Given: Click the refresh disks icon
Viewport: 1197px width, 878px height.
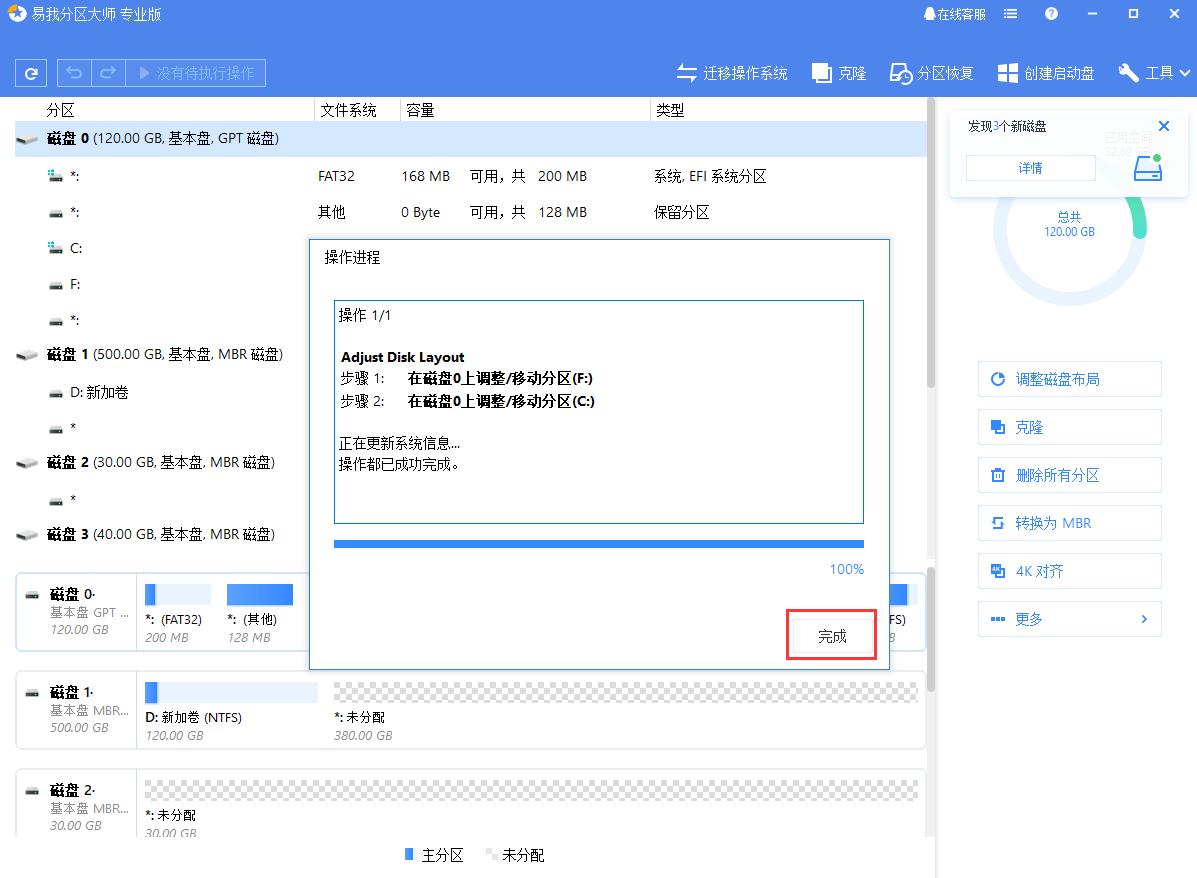Looking at the screenshot, I should click(31, 73).
